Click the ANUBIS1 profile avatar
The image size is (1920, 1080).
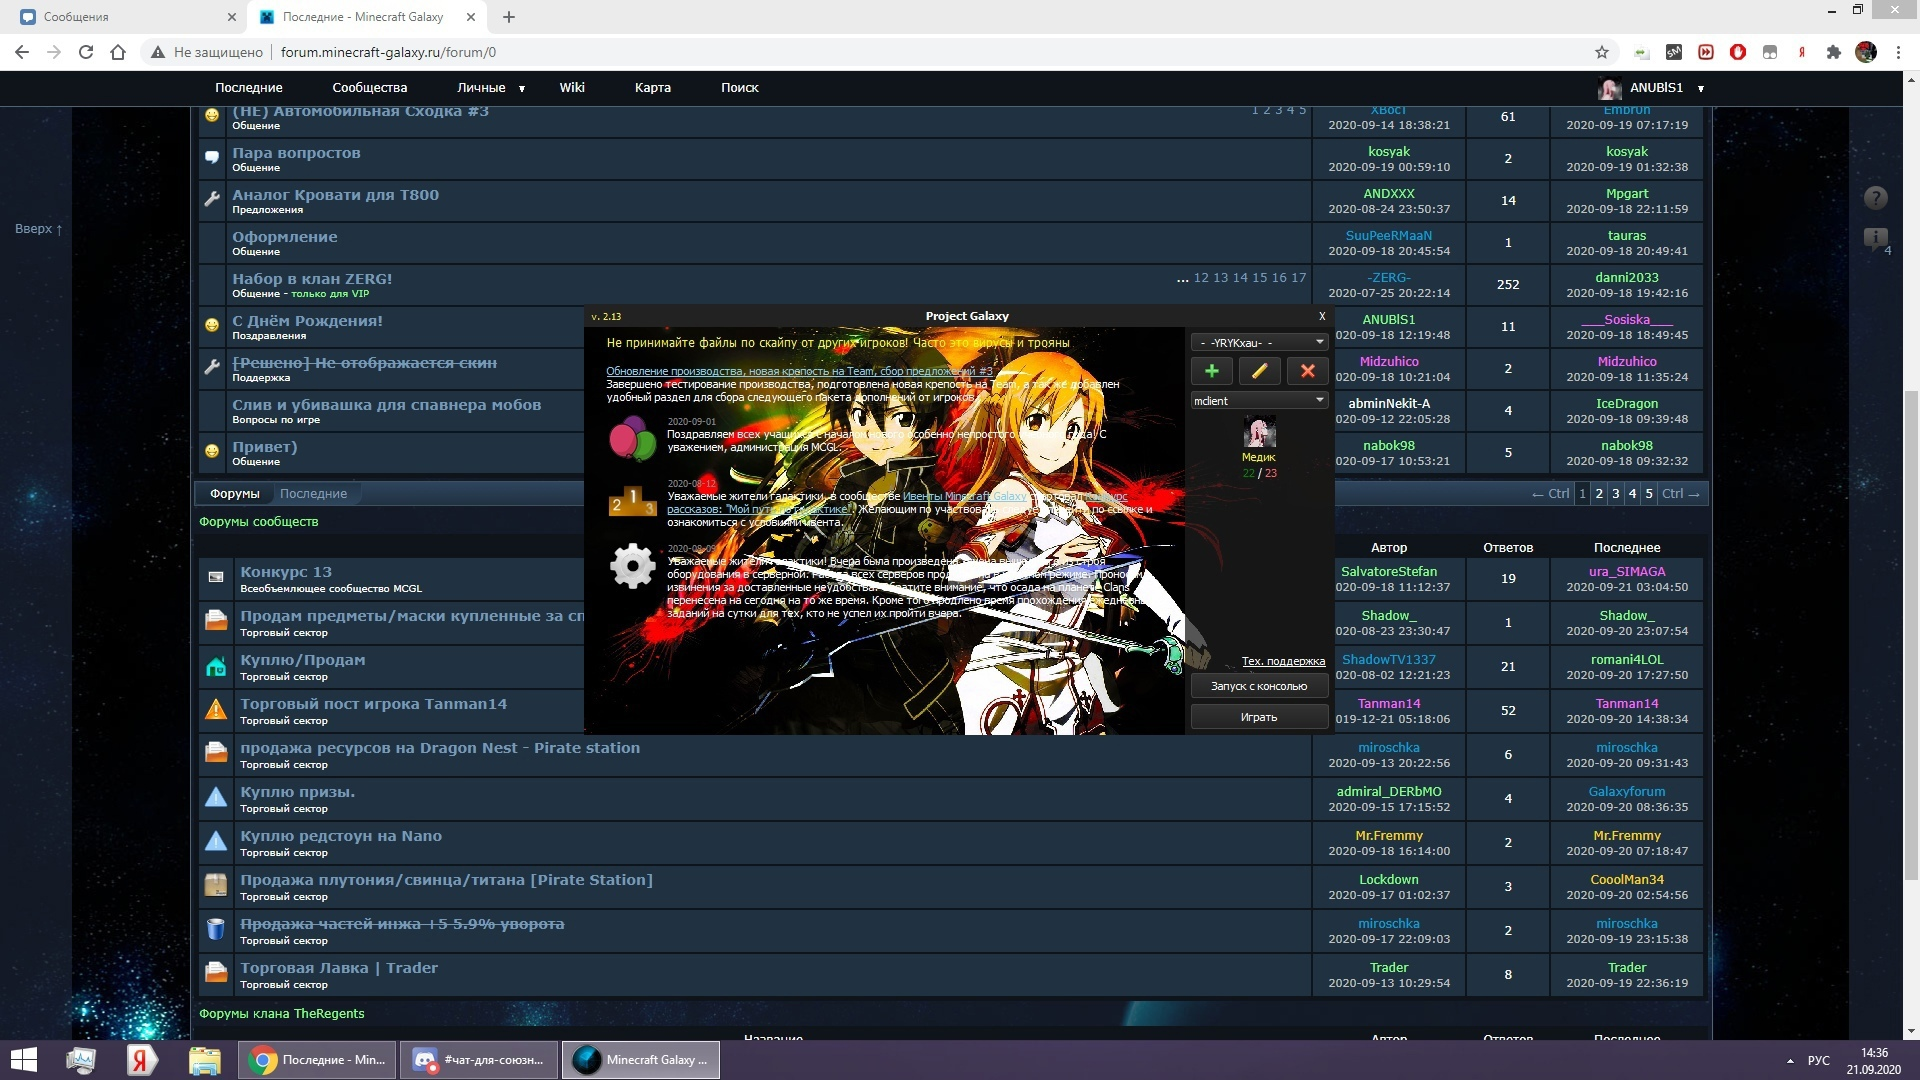pyautogui.click(x=1609, y=88)
